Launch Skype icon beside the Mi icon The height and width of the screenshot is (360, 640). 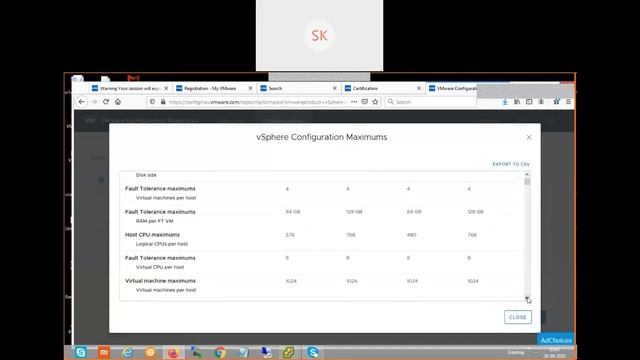pos(81,352)
